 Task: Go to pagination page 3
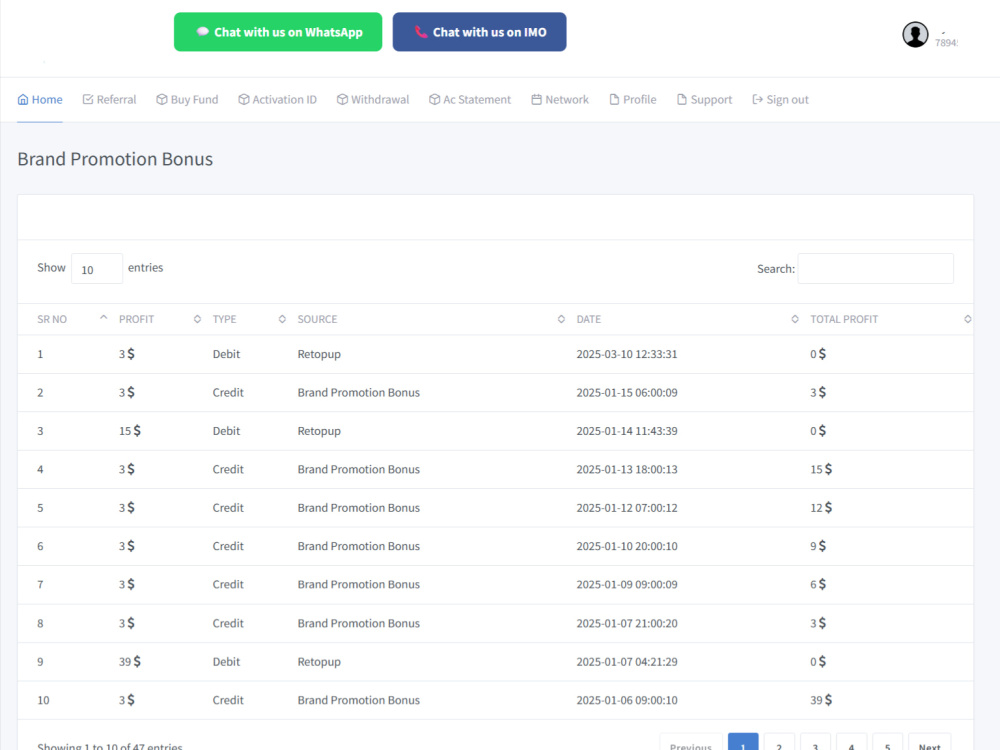[815, 744]
